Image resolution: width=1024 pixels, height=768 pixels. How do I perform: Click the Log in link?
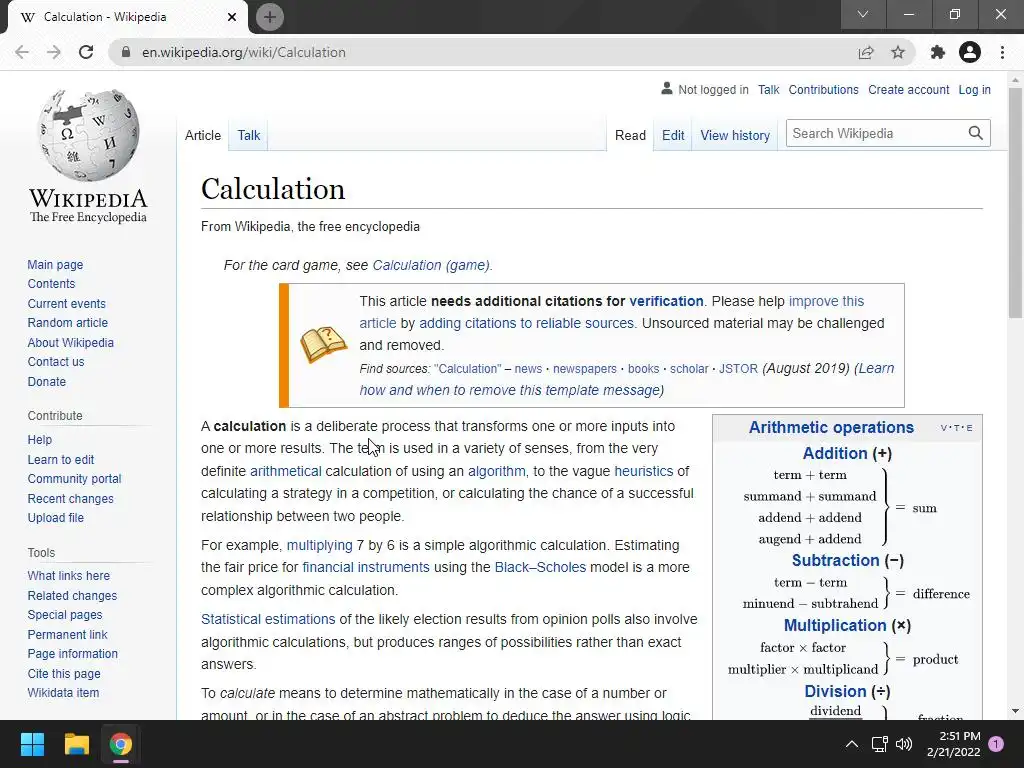click(x=974, y=90)
